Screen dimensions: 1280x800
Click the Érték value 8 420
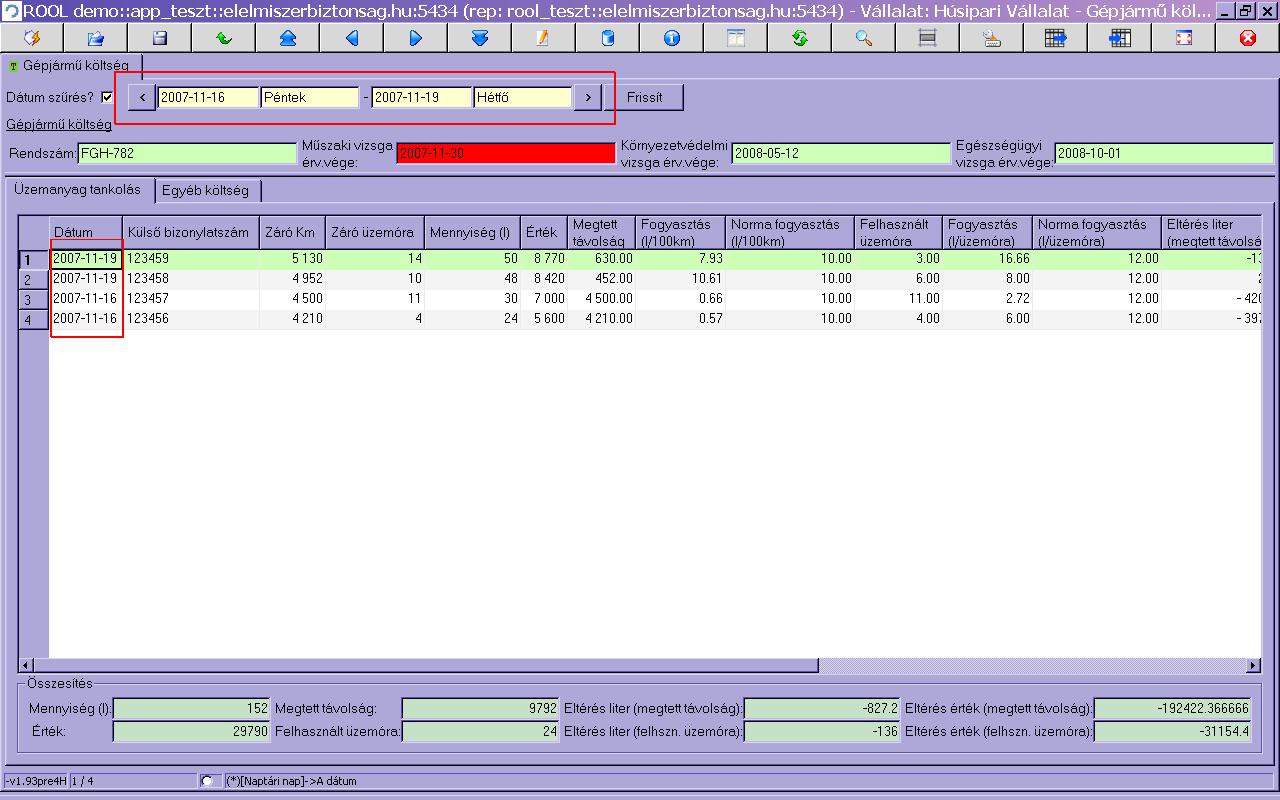tap(544, 279)
